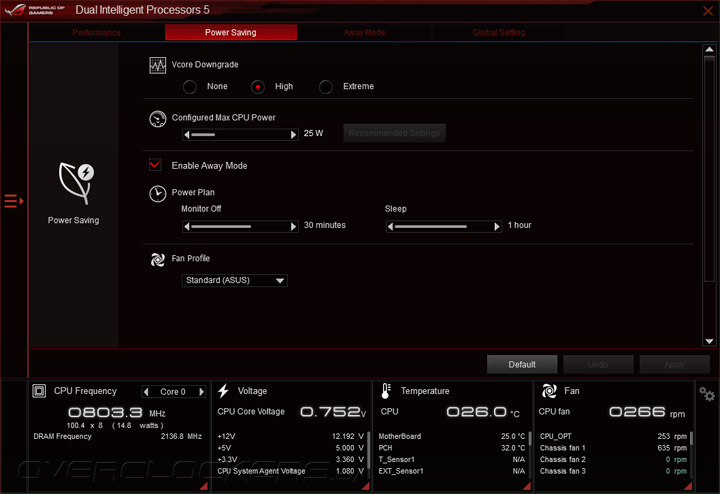720x494 pixels.
Task: Switch to next CPU core with right arrow
Action: tap(201, 392)
